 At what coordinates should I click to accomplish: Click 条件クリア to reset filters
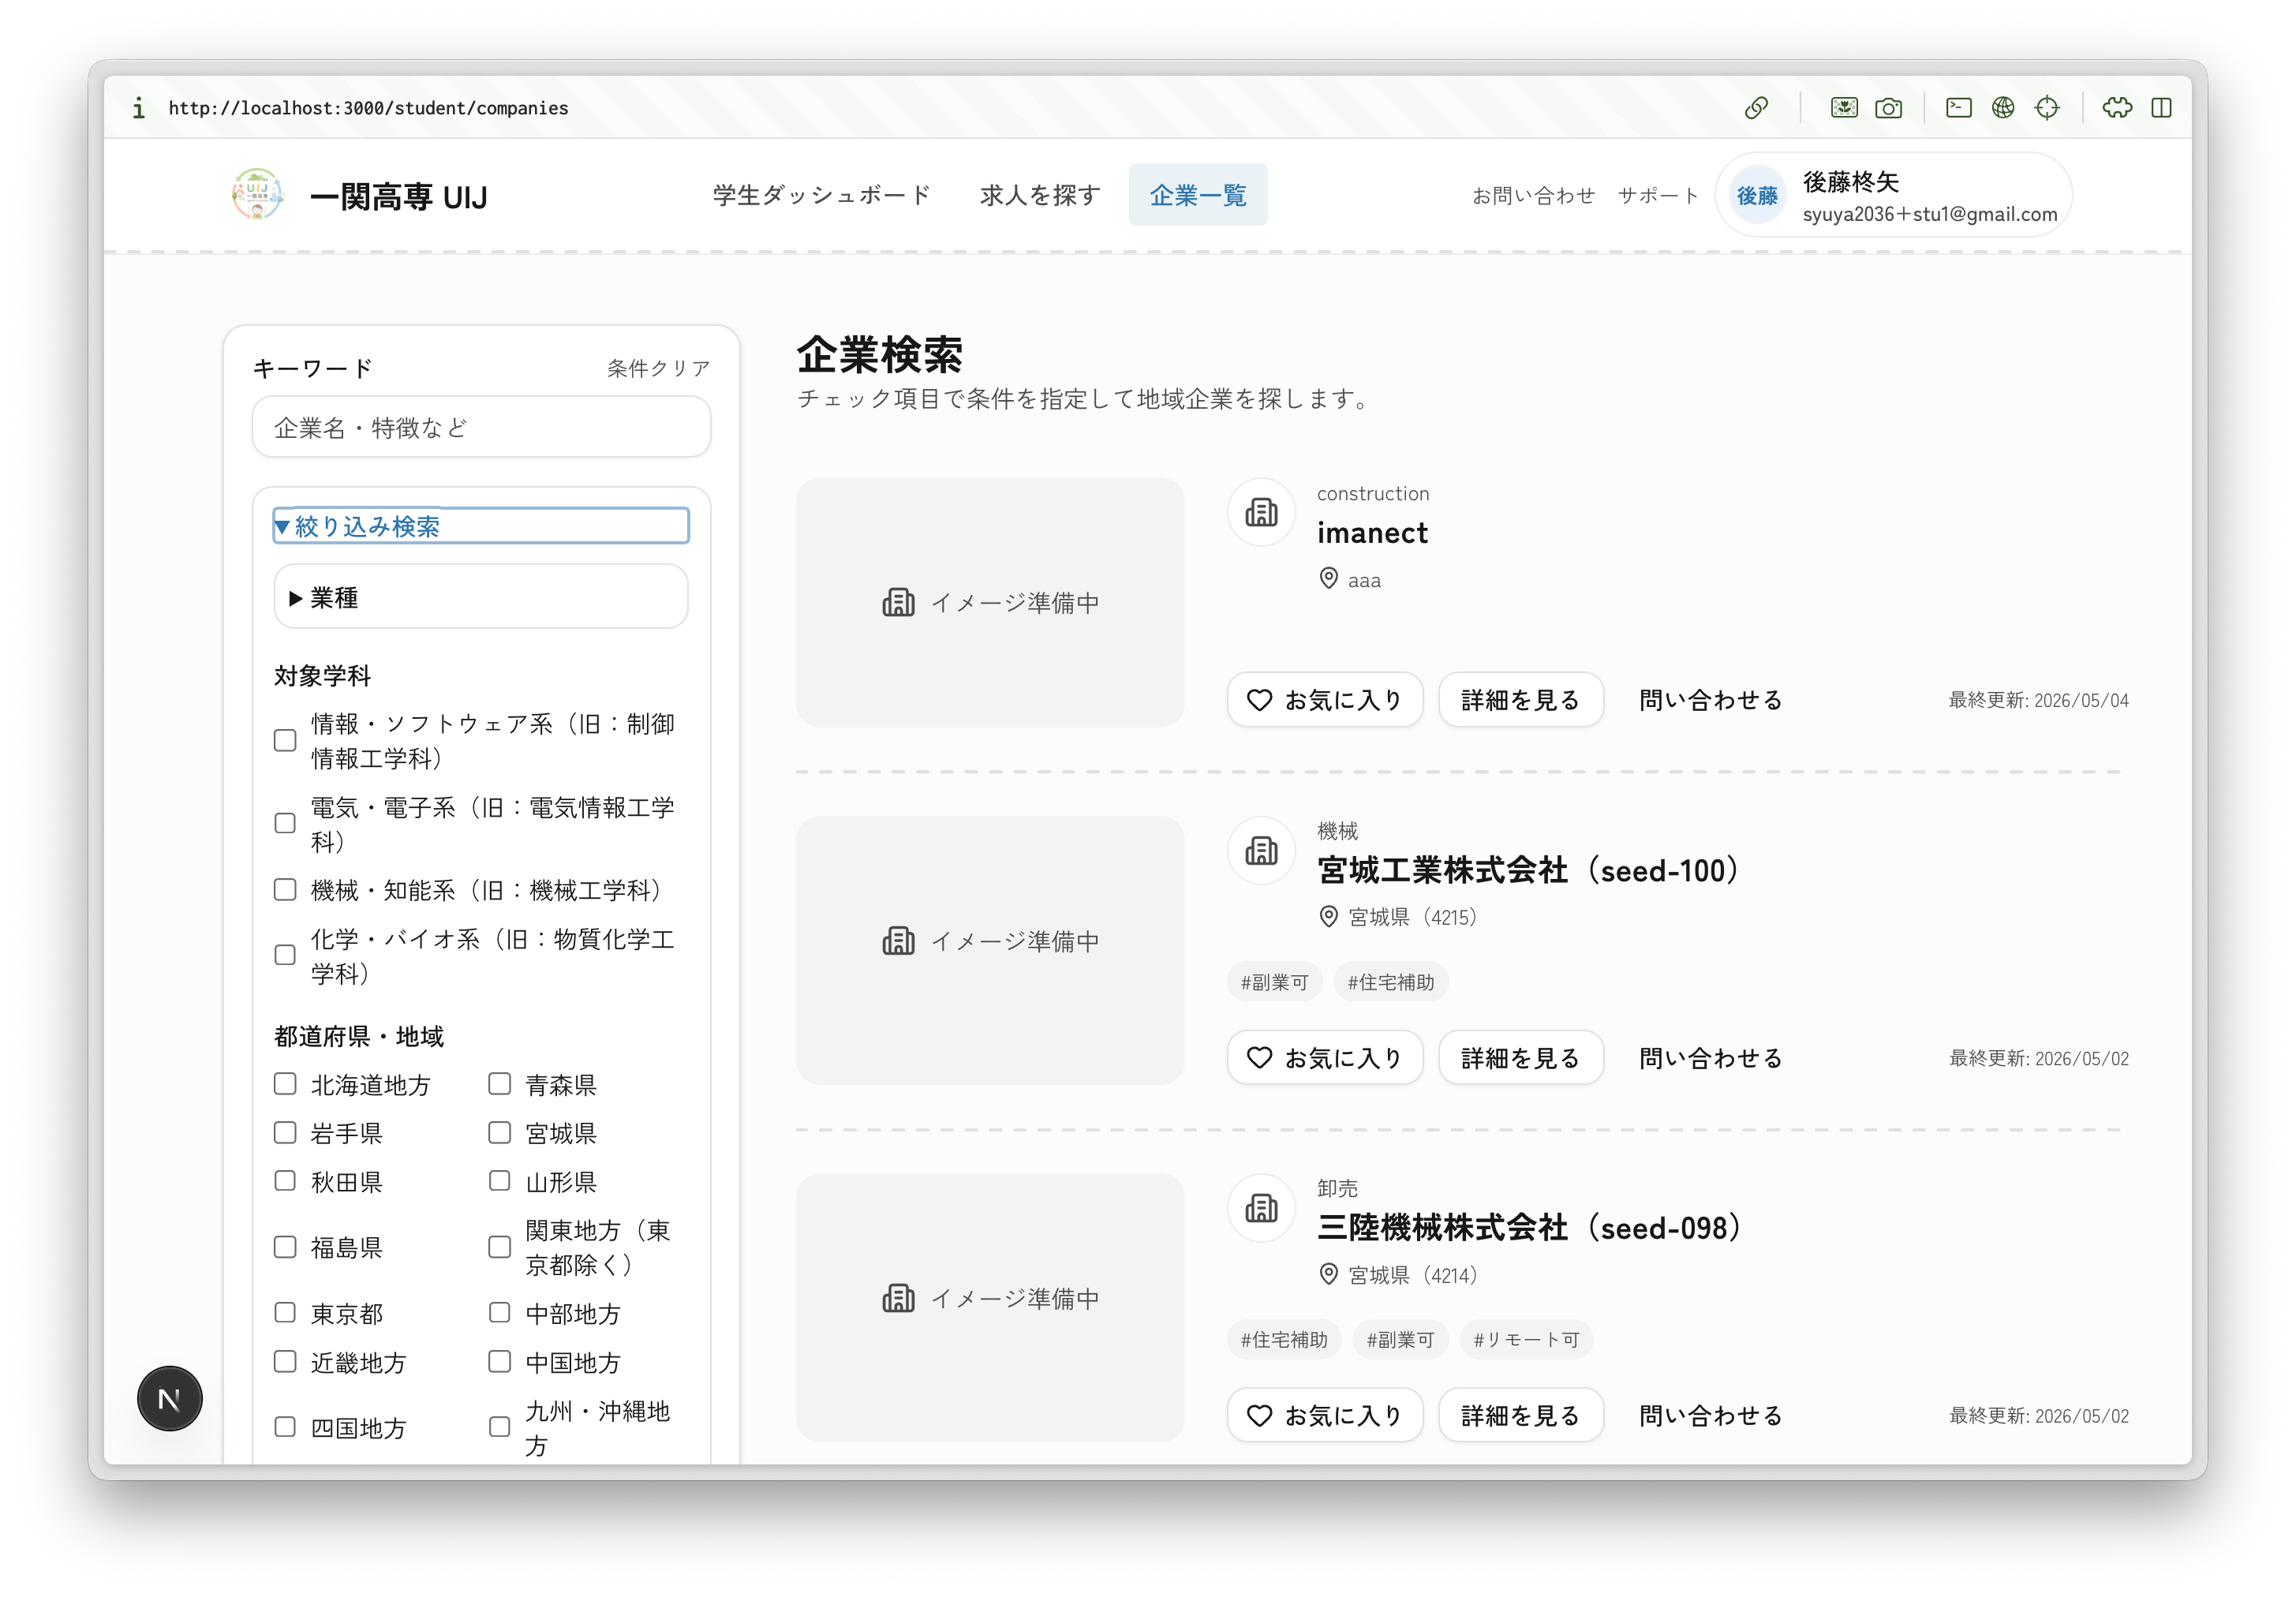(658, 369)
